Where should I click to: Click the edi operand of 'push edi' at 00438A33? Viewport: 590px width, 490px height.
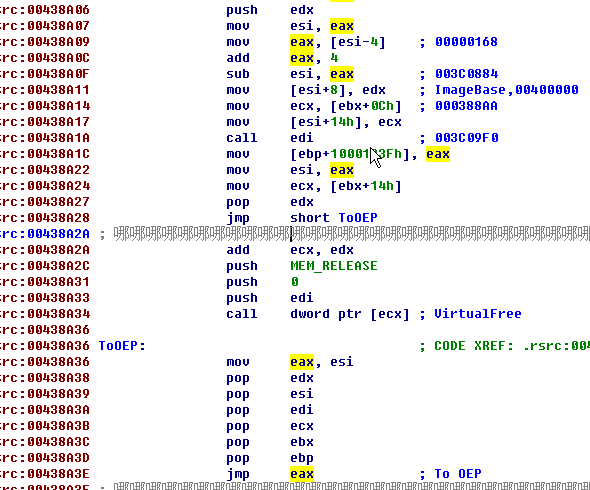click(302, 298)
